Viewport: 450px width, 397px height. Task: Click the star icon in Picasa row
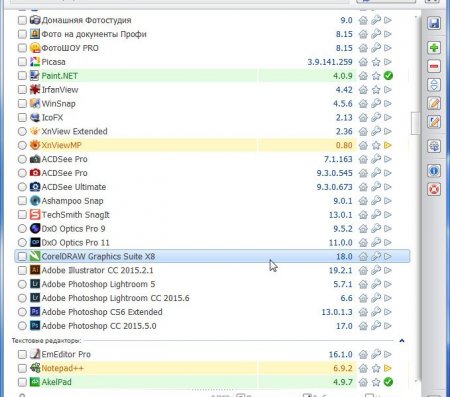pyautogui.click(x=376, y=62)
